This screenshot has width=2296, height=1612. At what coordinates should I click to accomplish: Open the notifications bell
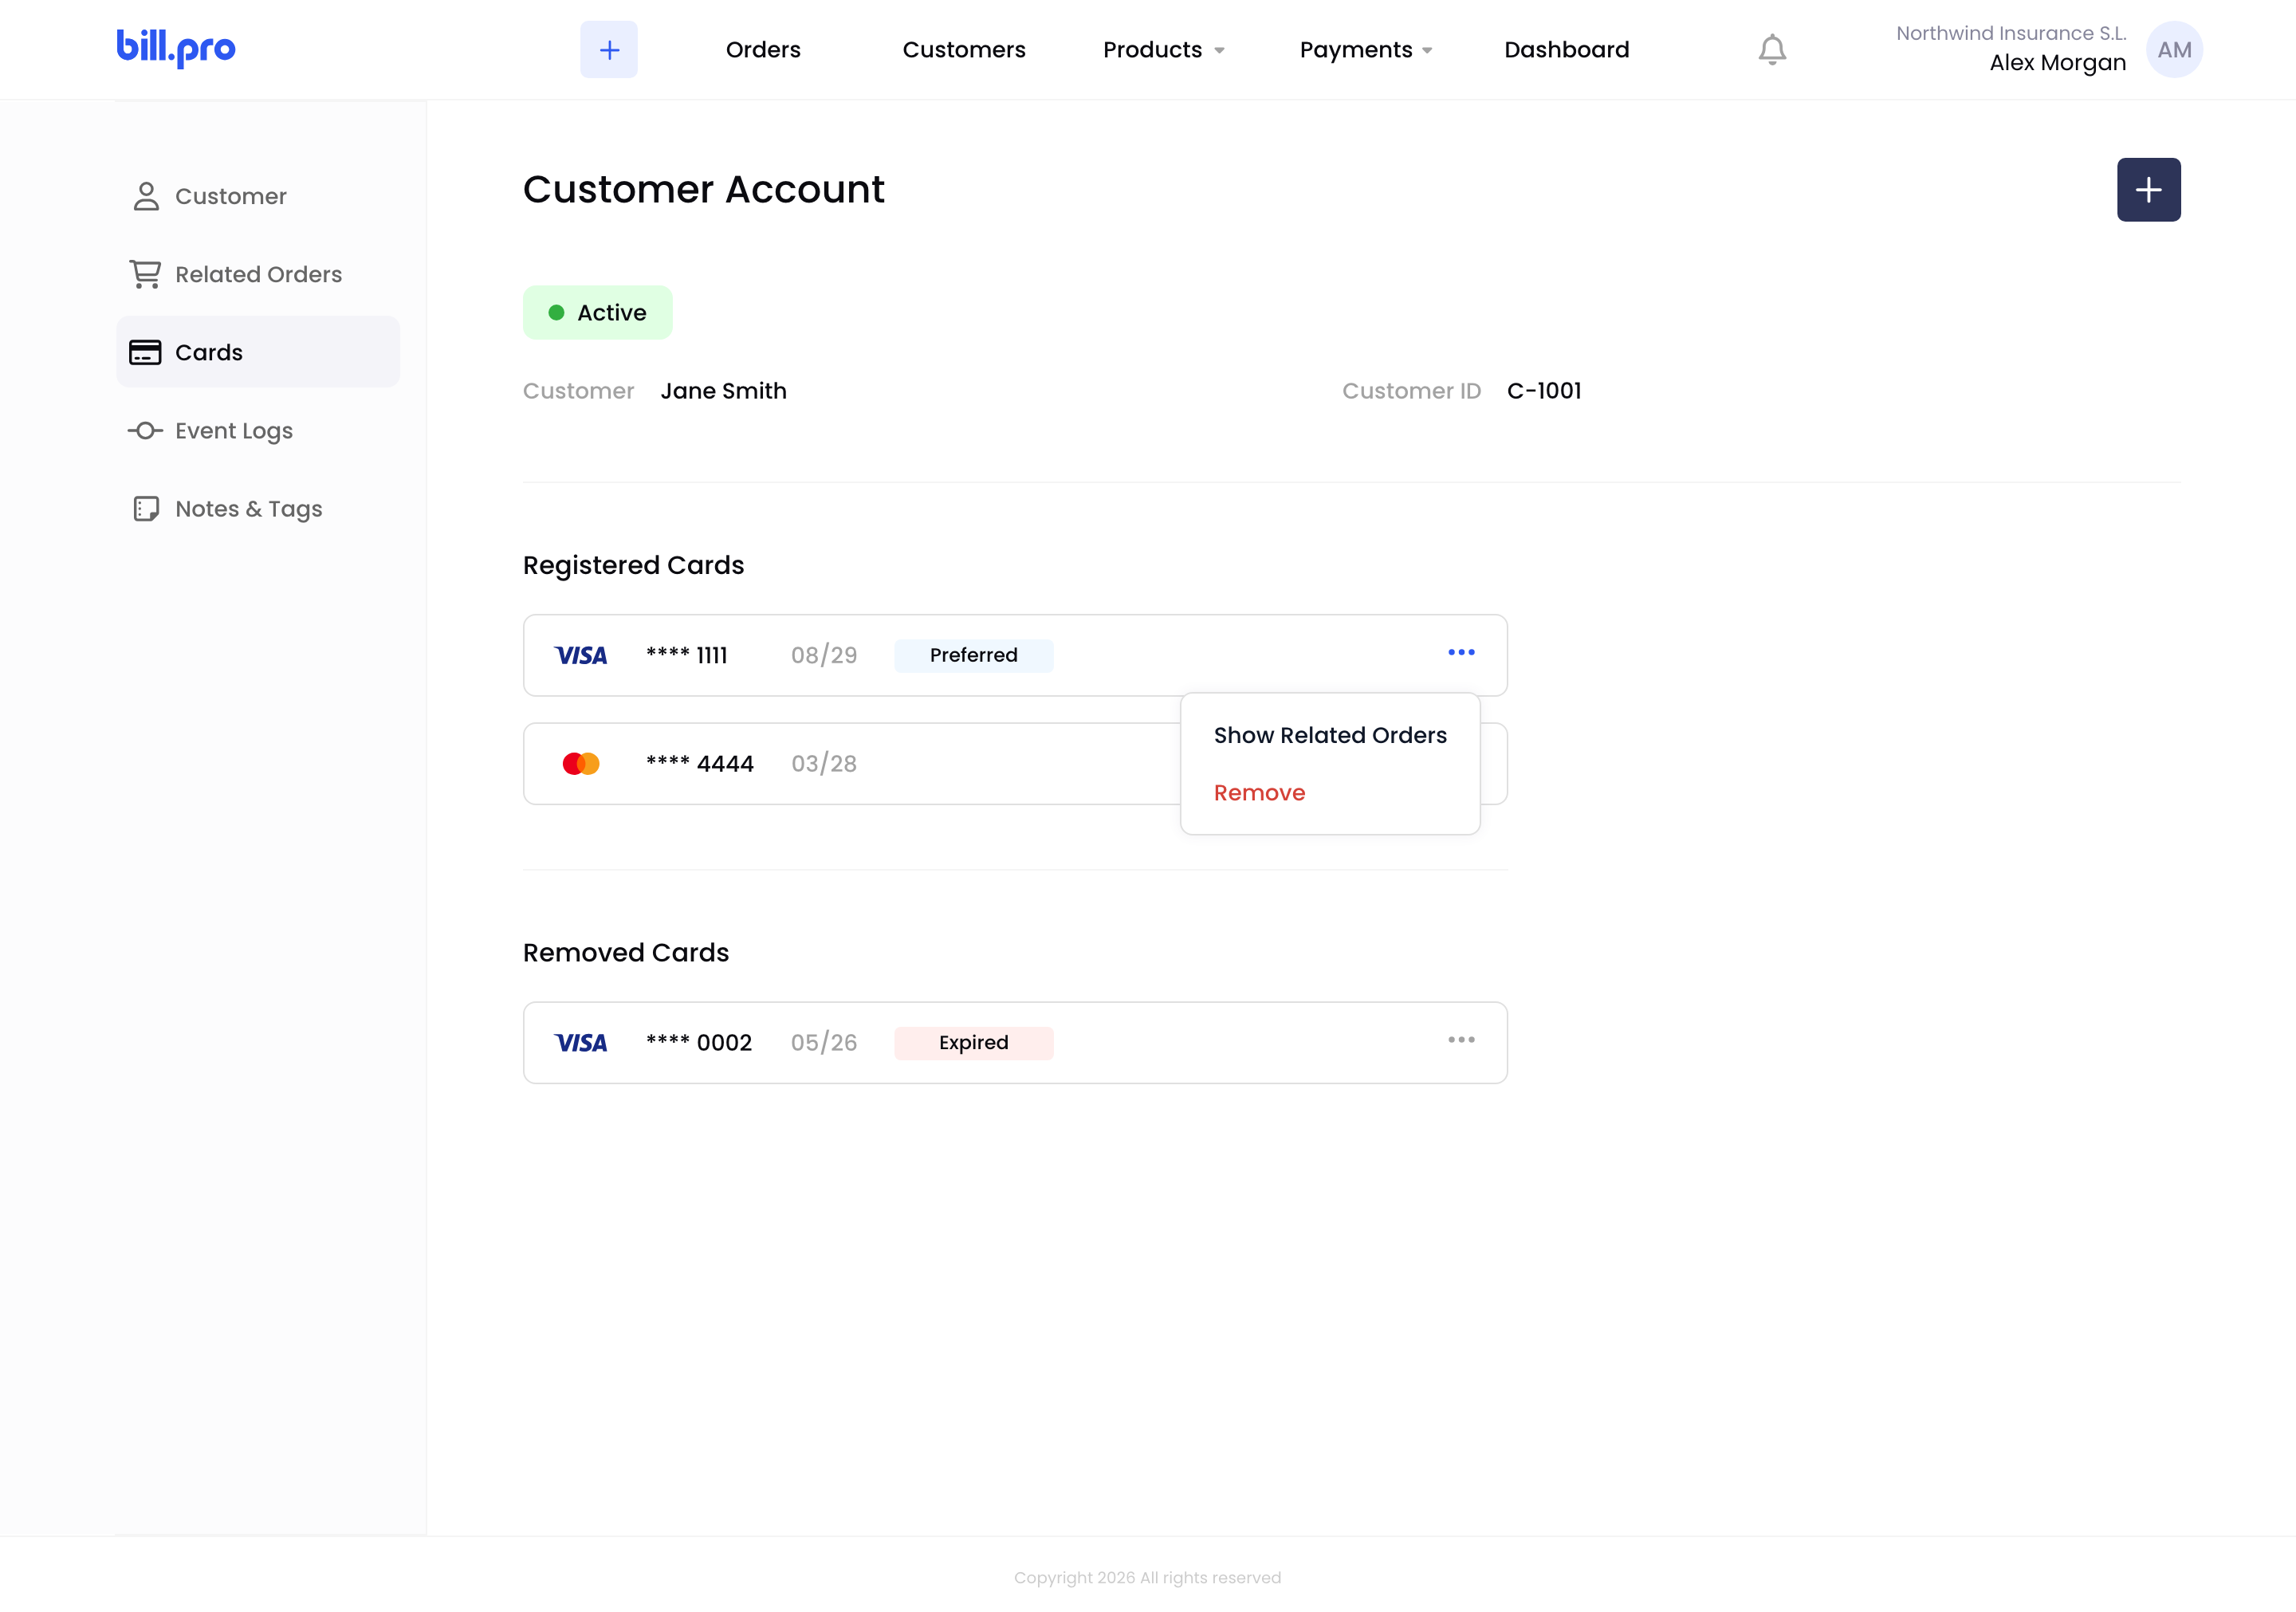(x=1772, y=50)
